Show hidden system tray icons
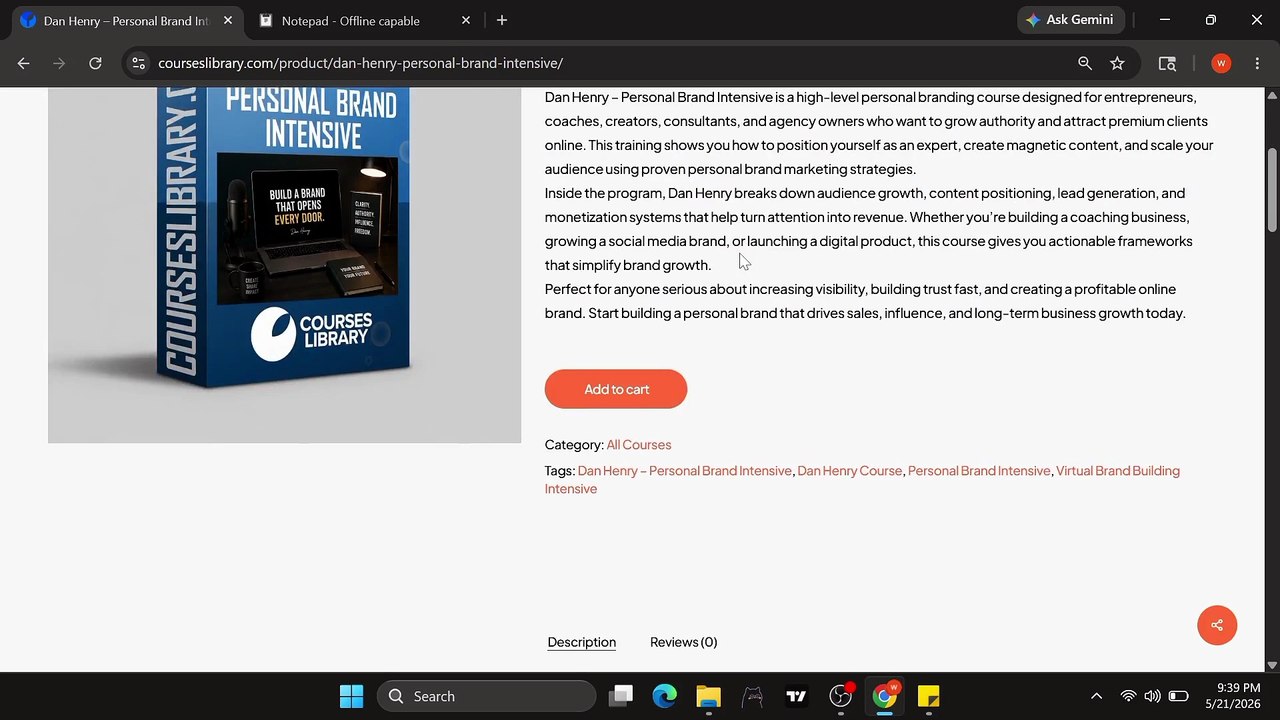This screenshot has height=720, width=1280. click(1096, 696)
